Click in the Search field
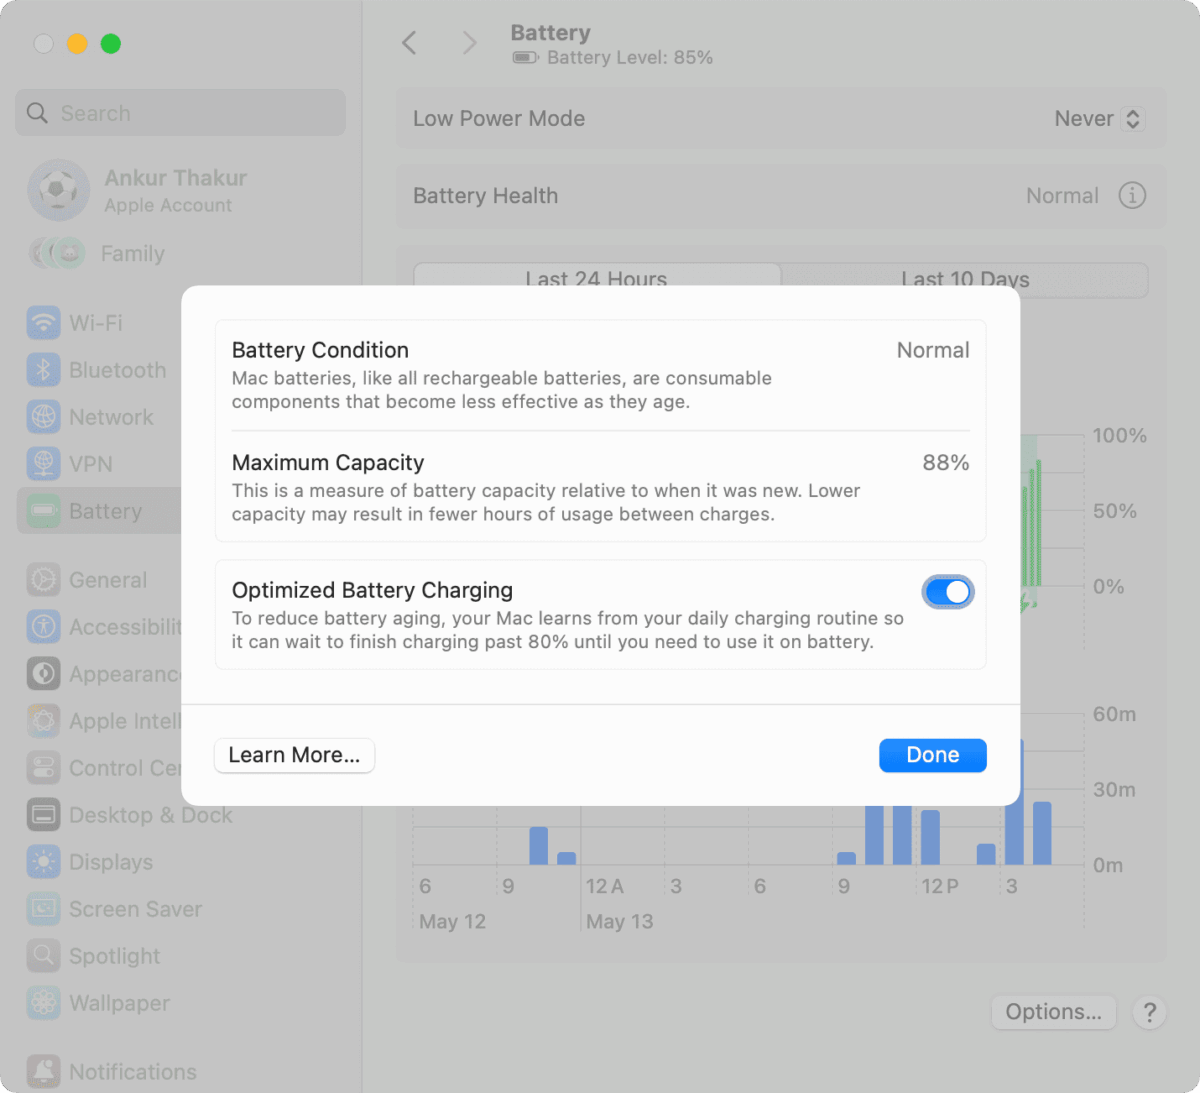Screen dimensions: 1200x1093 pos(181,113)
